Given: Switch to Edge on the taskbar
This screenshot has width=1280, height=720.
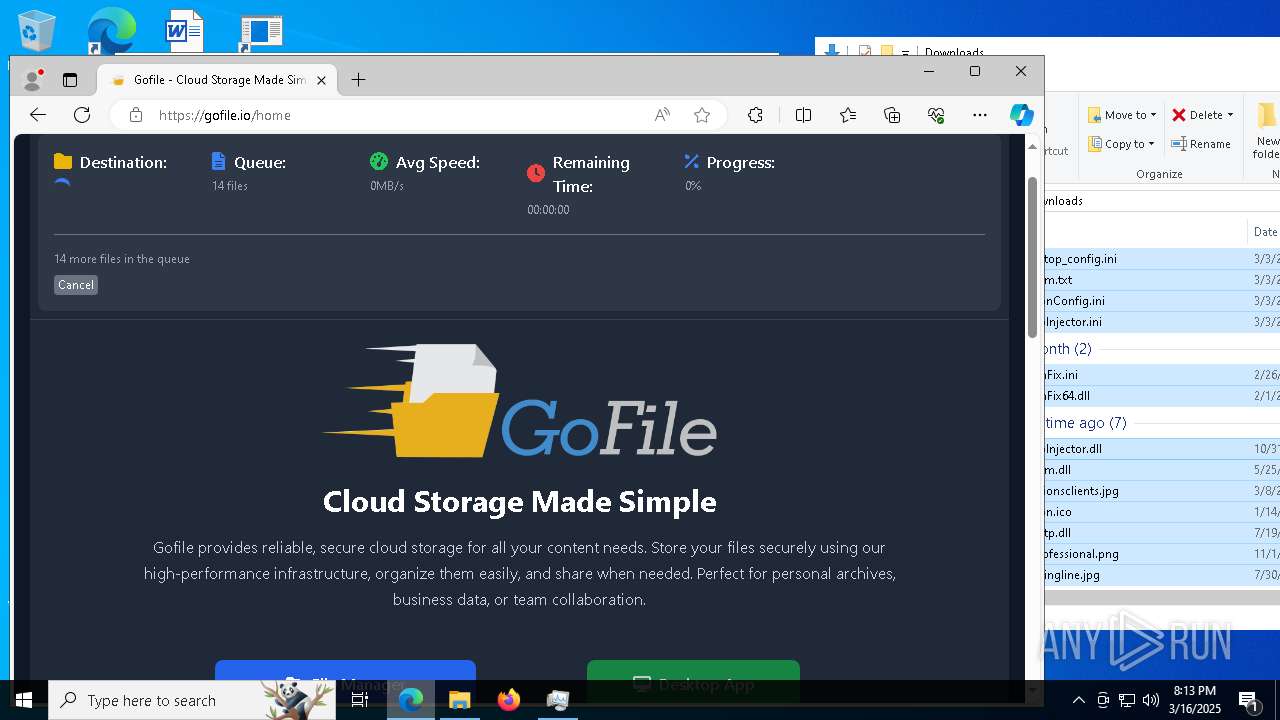Looking at the screenshot, I should [411, 700].
